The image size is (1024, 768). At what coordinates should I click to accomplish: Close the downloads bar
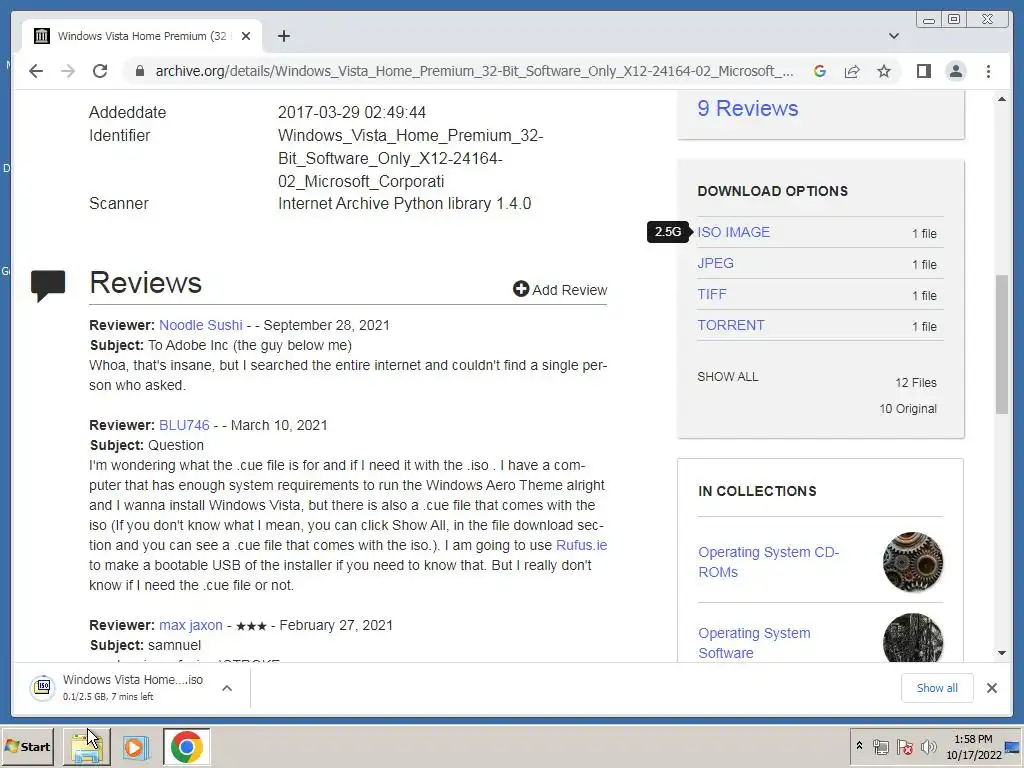point(991,688)
